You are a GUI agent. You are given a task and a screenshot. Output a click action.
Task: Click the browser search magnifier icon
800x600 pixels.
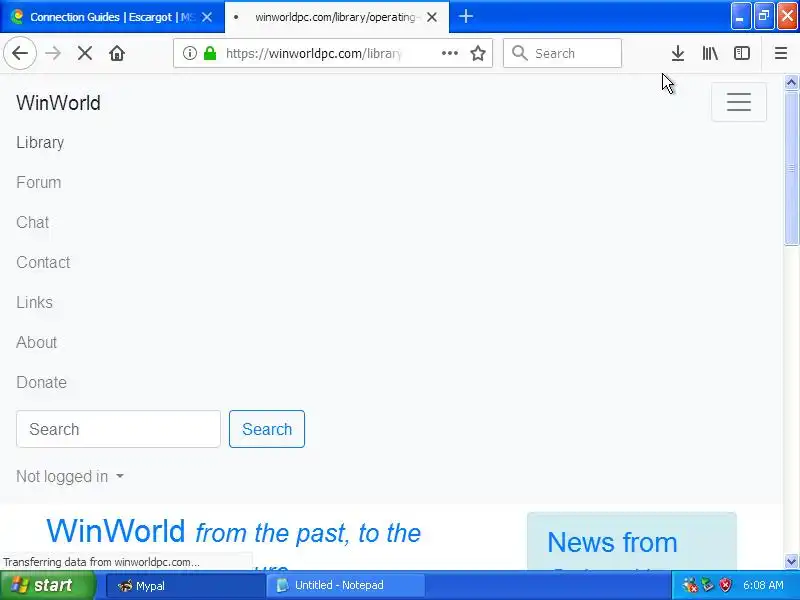(x=519, y=53)
